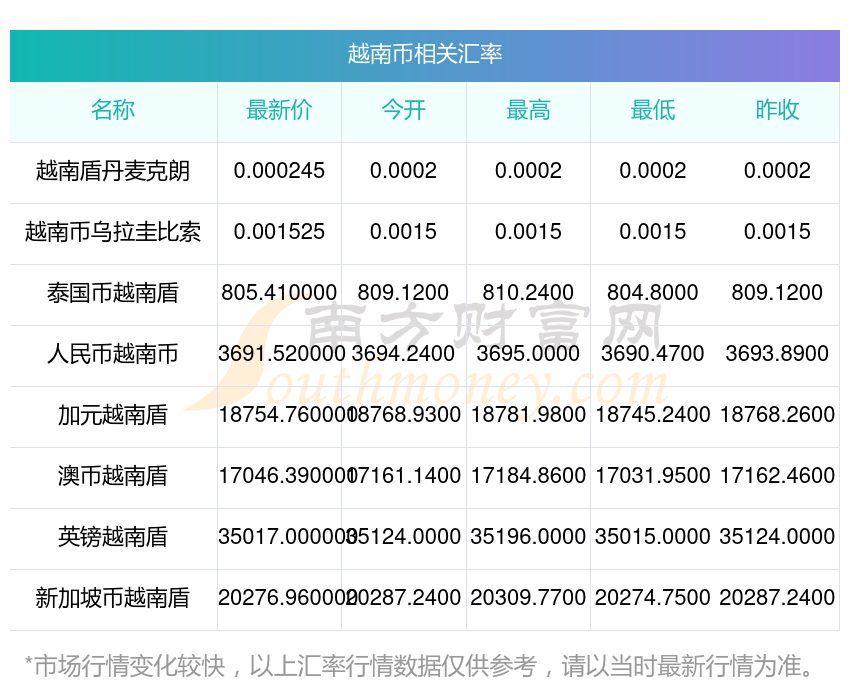
Task: Open the 越南盾丹麦克朗 row name
Action: tap(113, 171)
